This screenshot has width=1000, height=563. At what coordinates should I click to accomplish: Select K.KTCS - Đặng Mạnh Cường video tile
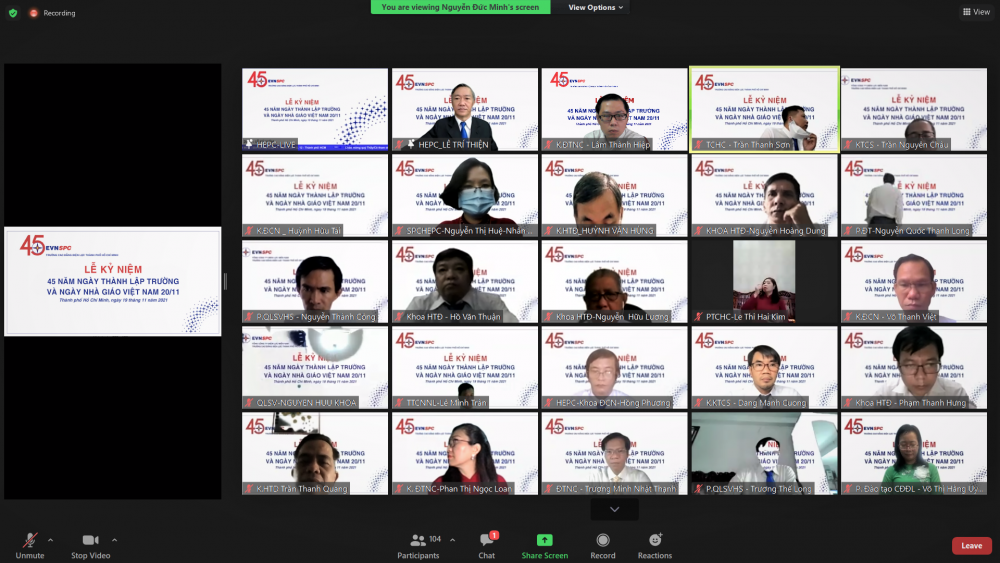[x=765, y=368]
